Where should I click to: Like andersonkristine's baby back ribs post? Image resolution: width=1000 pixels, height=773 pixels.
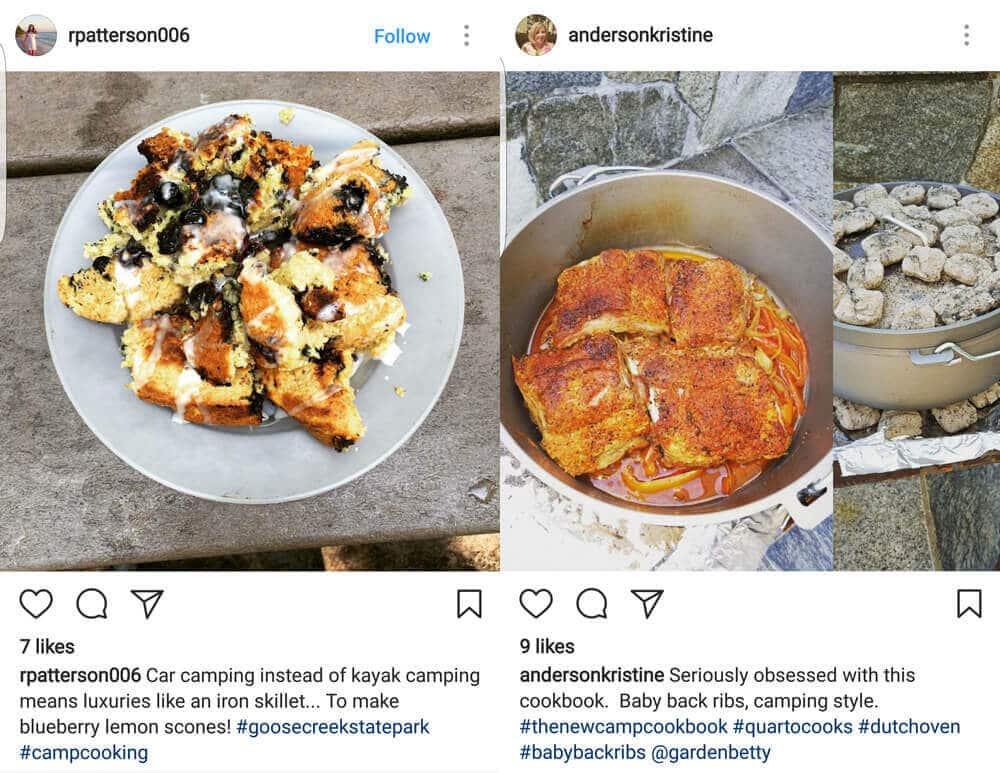point(536,603)
